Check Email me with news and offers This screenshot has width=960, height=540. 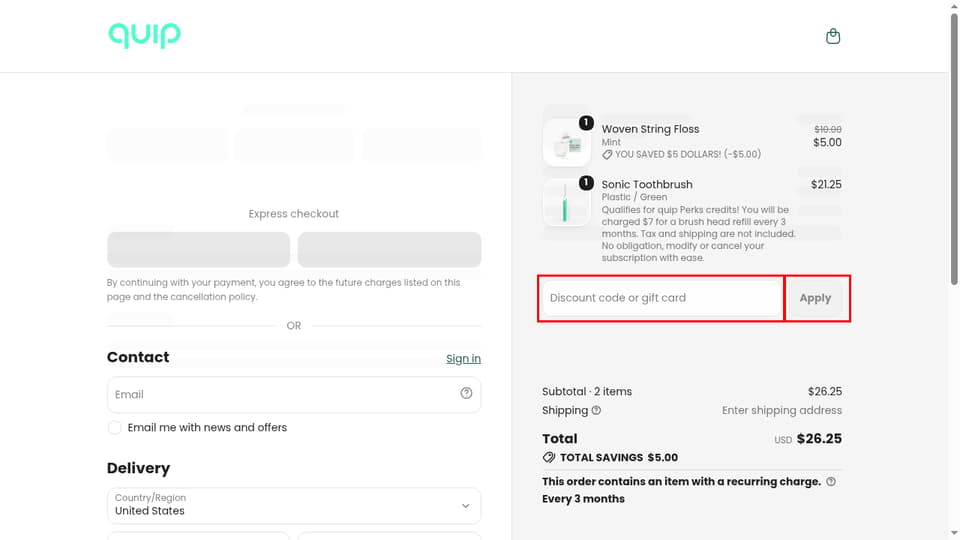point(114,427)
